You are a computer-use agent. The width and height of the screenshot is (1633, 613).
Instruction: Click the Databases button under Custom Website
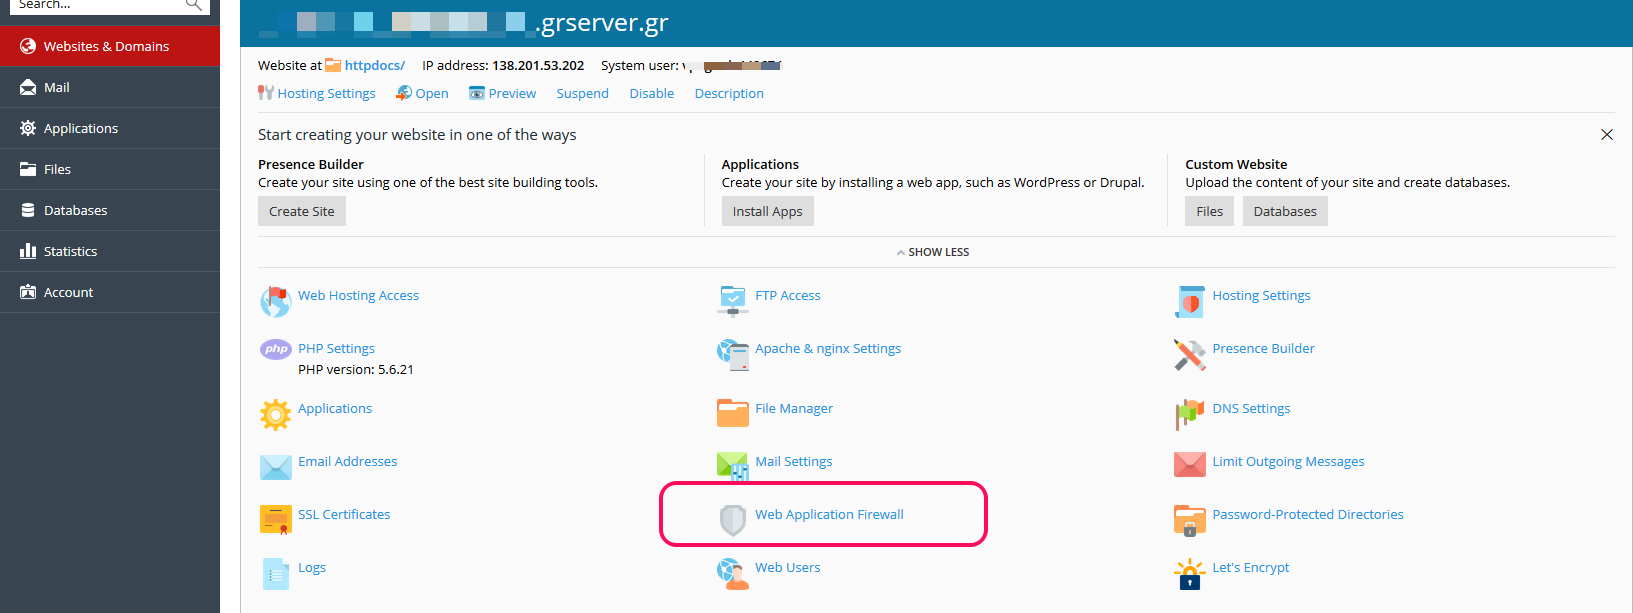(x=1285, y=211)
